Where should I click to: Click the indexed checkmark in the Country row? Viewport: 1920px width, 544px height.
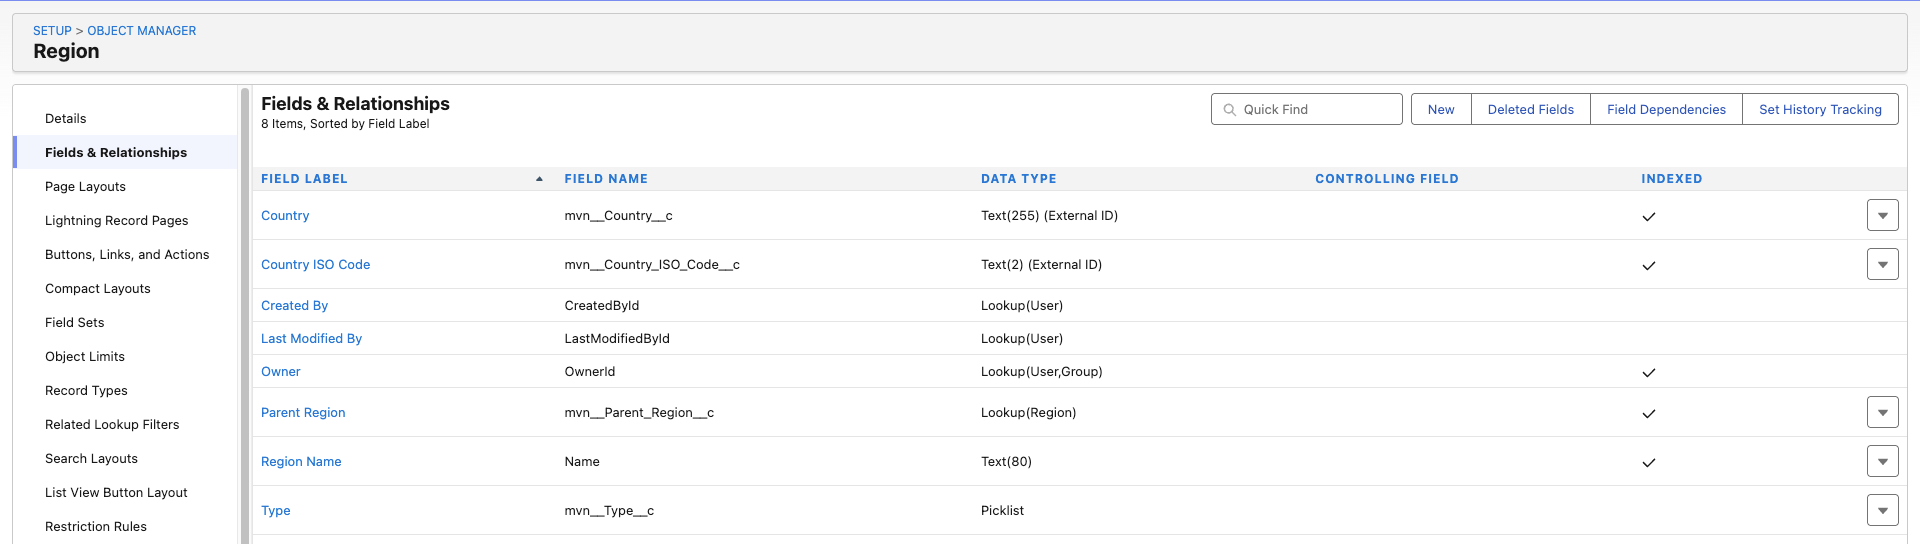tap(1649, 216)
